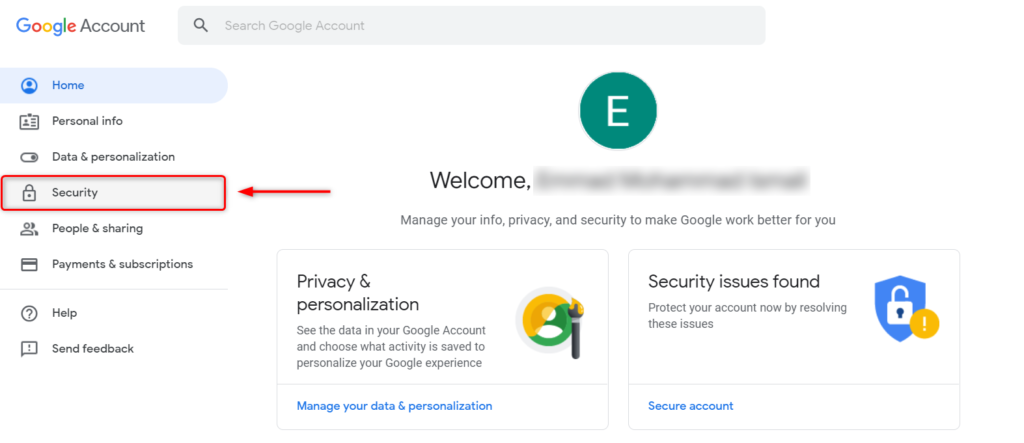Click the Manage your info tagline text
Screen dimensions: 1024x443
pos(618,220)
